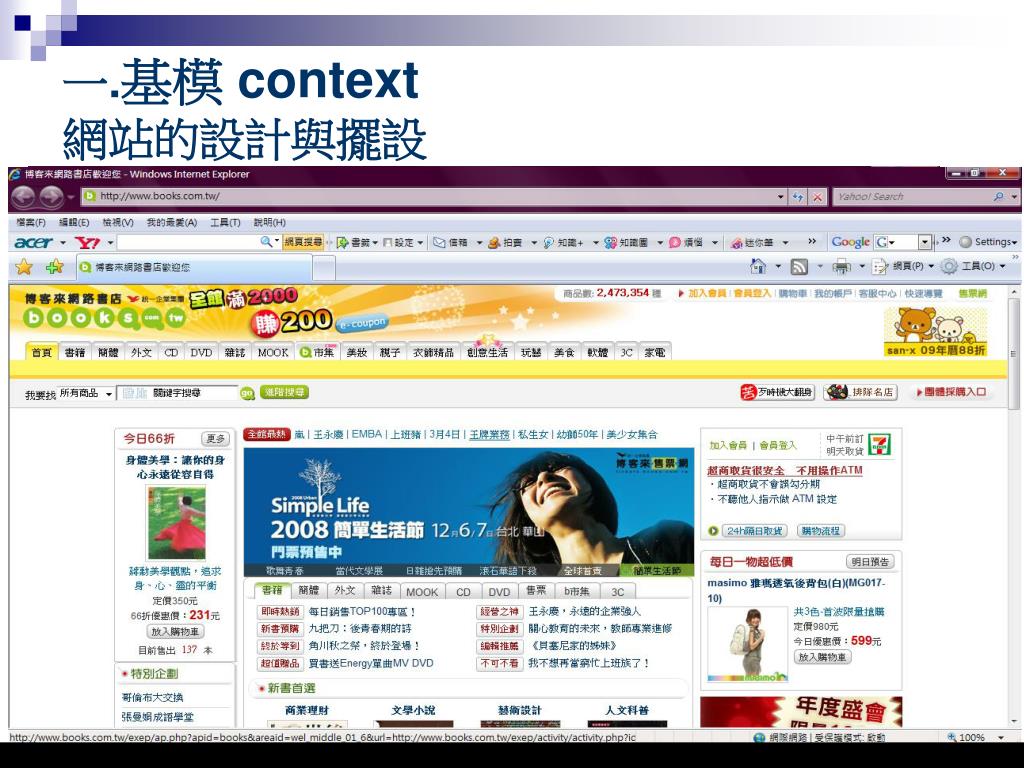
Task: Click 放入購物車 under the 231元 book
Action: [x=176, y=632]
